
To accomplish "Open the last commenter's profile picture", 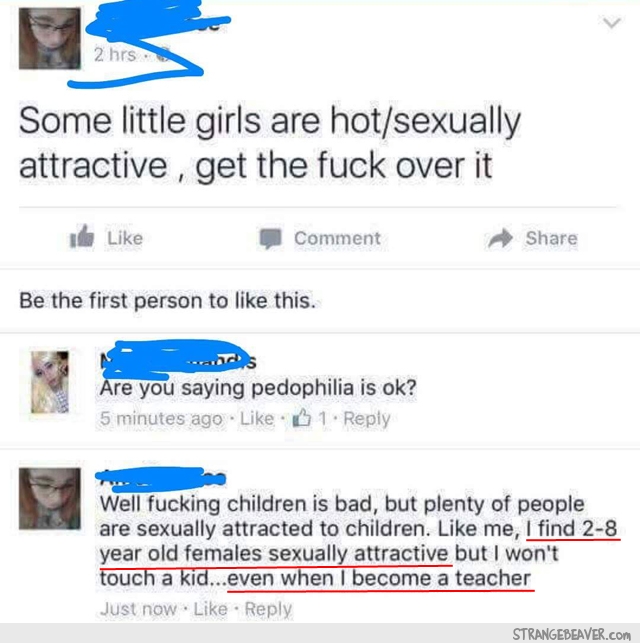I will point(50,499).
